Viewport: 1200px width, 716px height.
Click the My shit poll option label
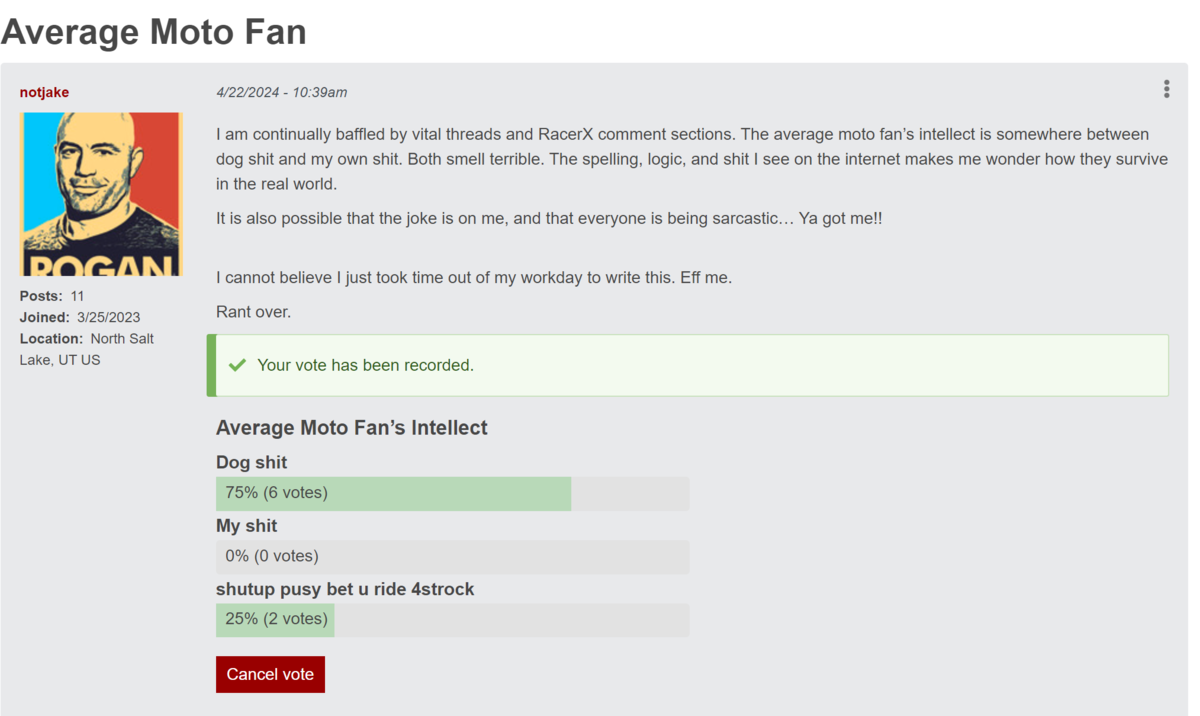(x=246, y=526)
